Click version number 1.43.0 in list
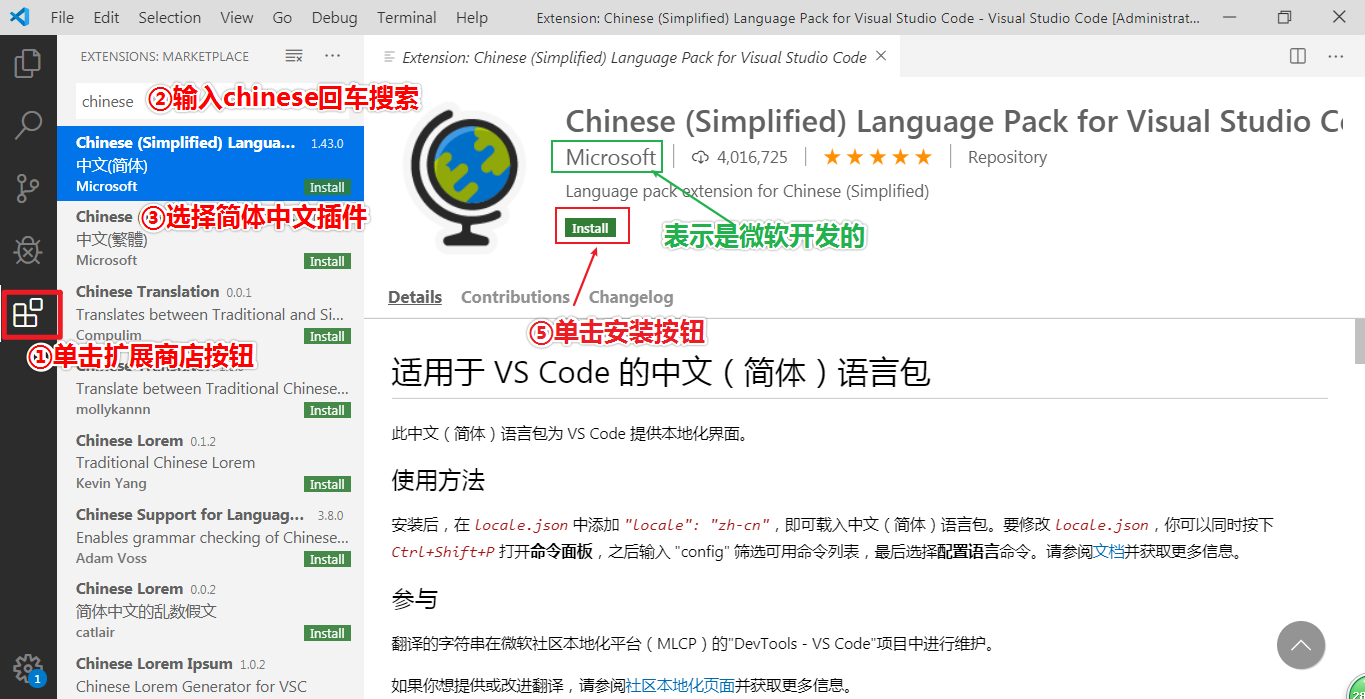Image resolution: width=1365 pixels, height=699 pixels. pyautogui.click(x=327, y=144)
